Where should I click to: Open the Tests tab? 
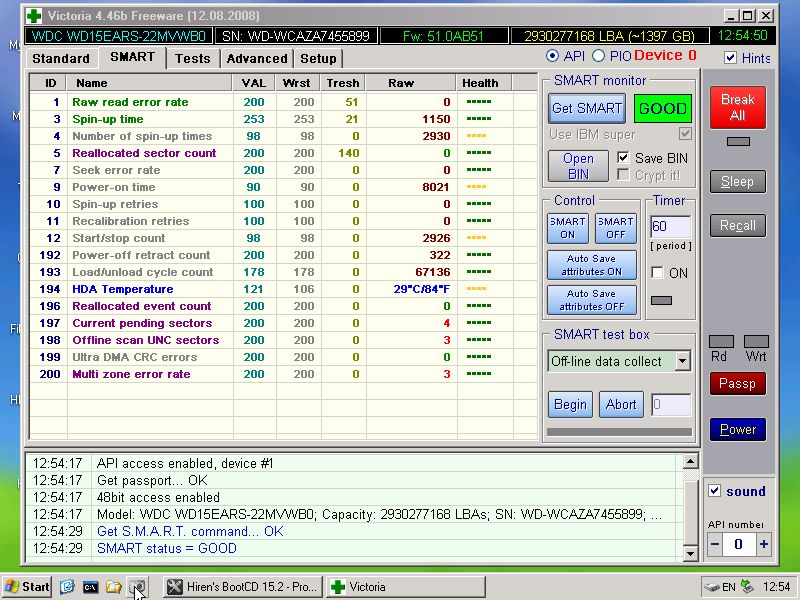[192, 59]
